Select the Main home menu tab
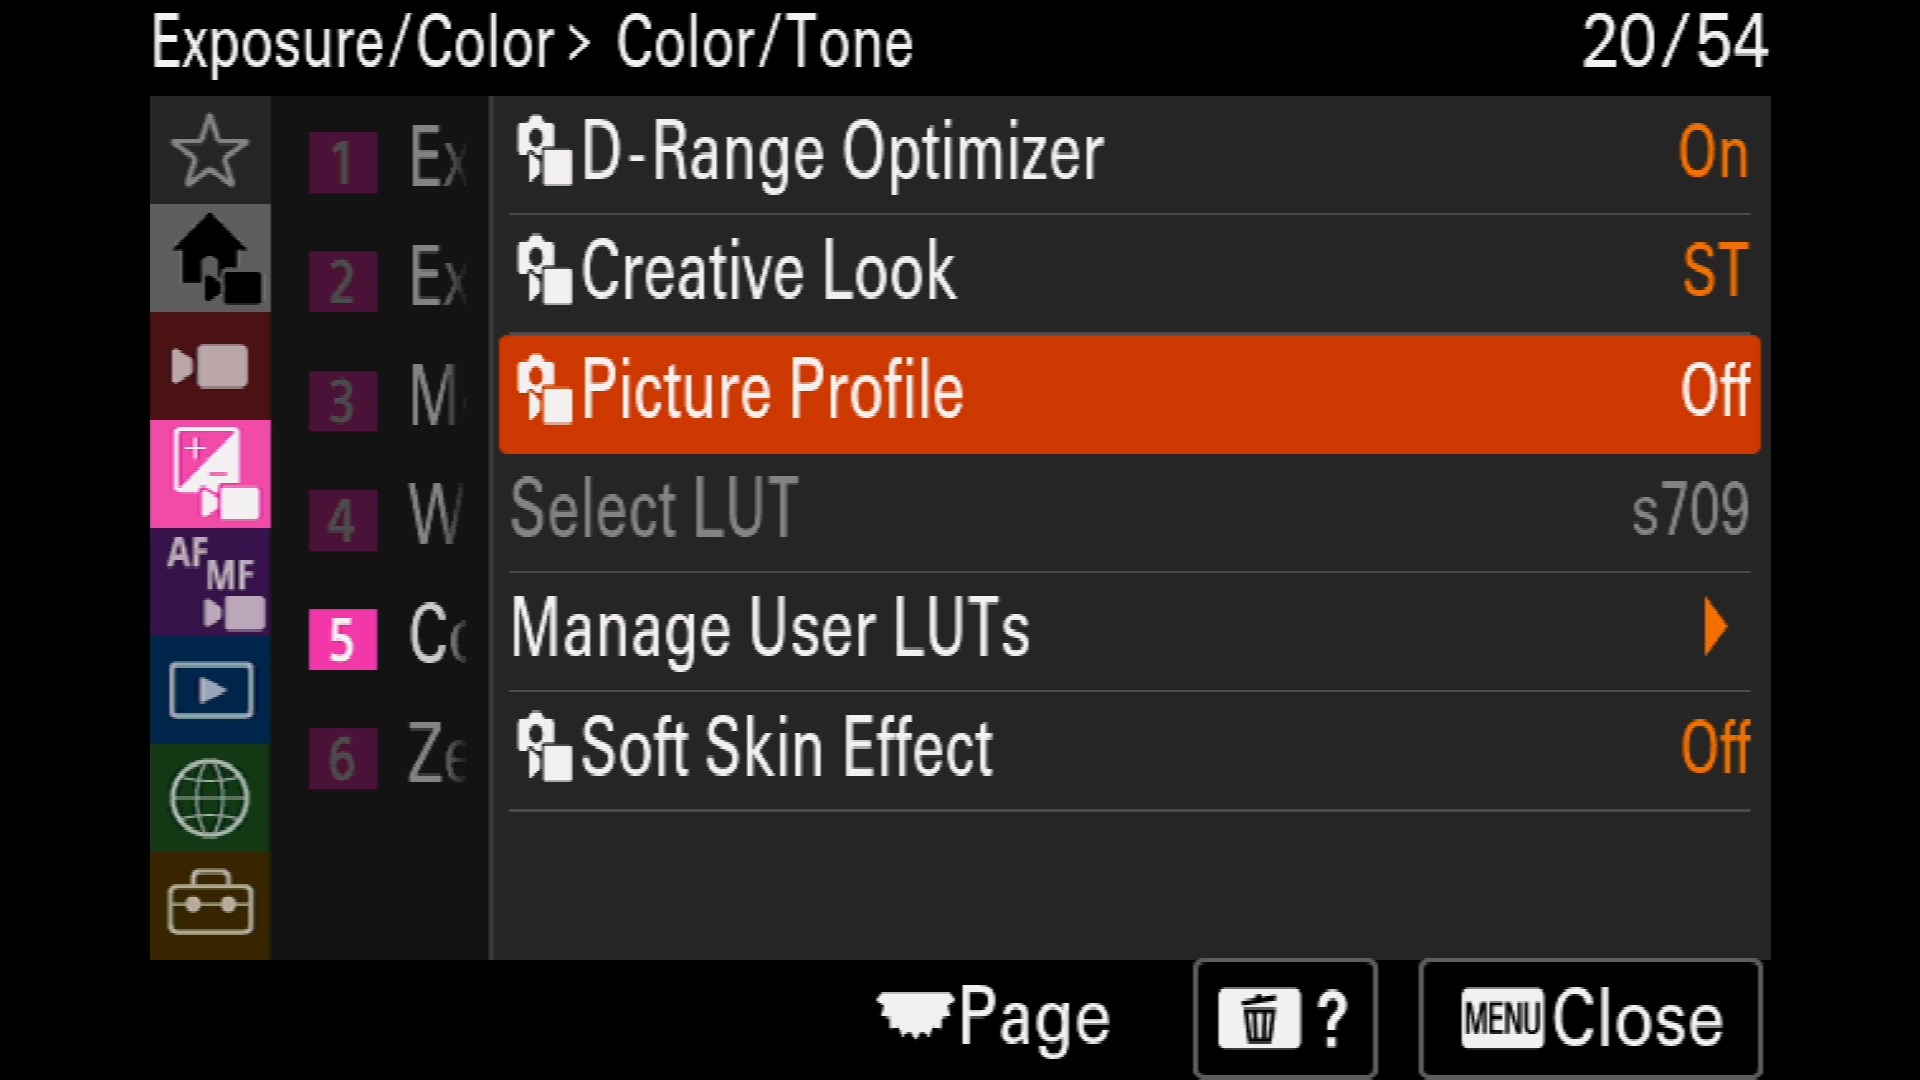Viewport: 1920px width, 1080px height. [x=210, y=259]
